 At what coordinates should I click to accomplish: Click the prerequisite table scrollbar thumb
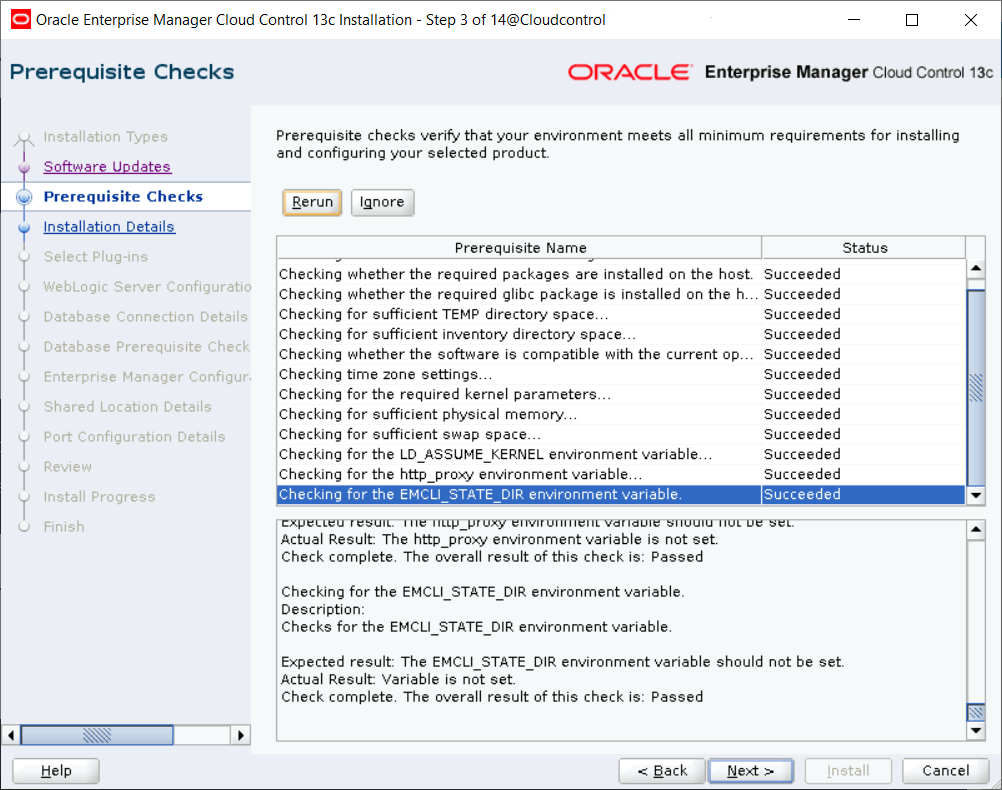click(x=976, y=389)
